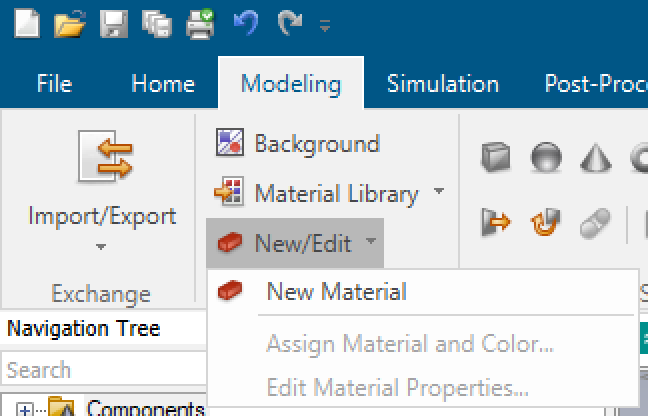Select the Rotate profile tool icon
The height and width of the screenshot is (416, 648).
(545, 224)
